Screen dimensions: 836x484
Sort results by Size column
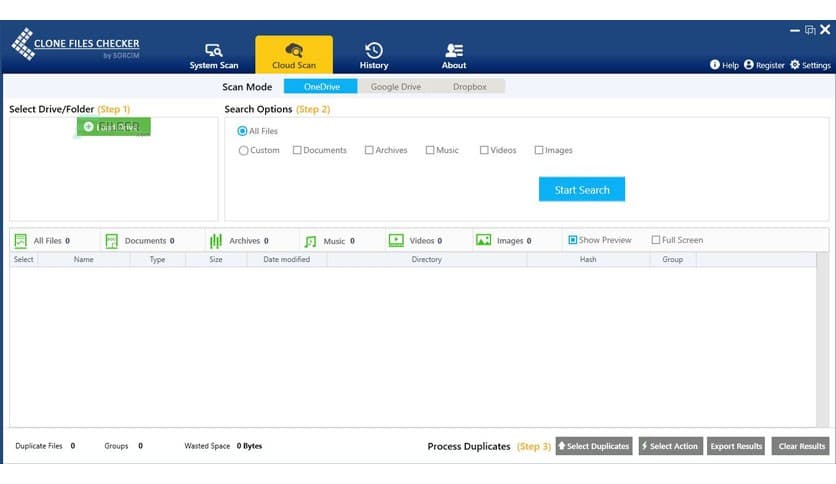[x=216, y=260]
